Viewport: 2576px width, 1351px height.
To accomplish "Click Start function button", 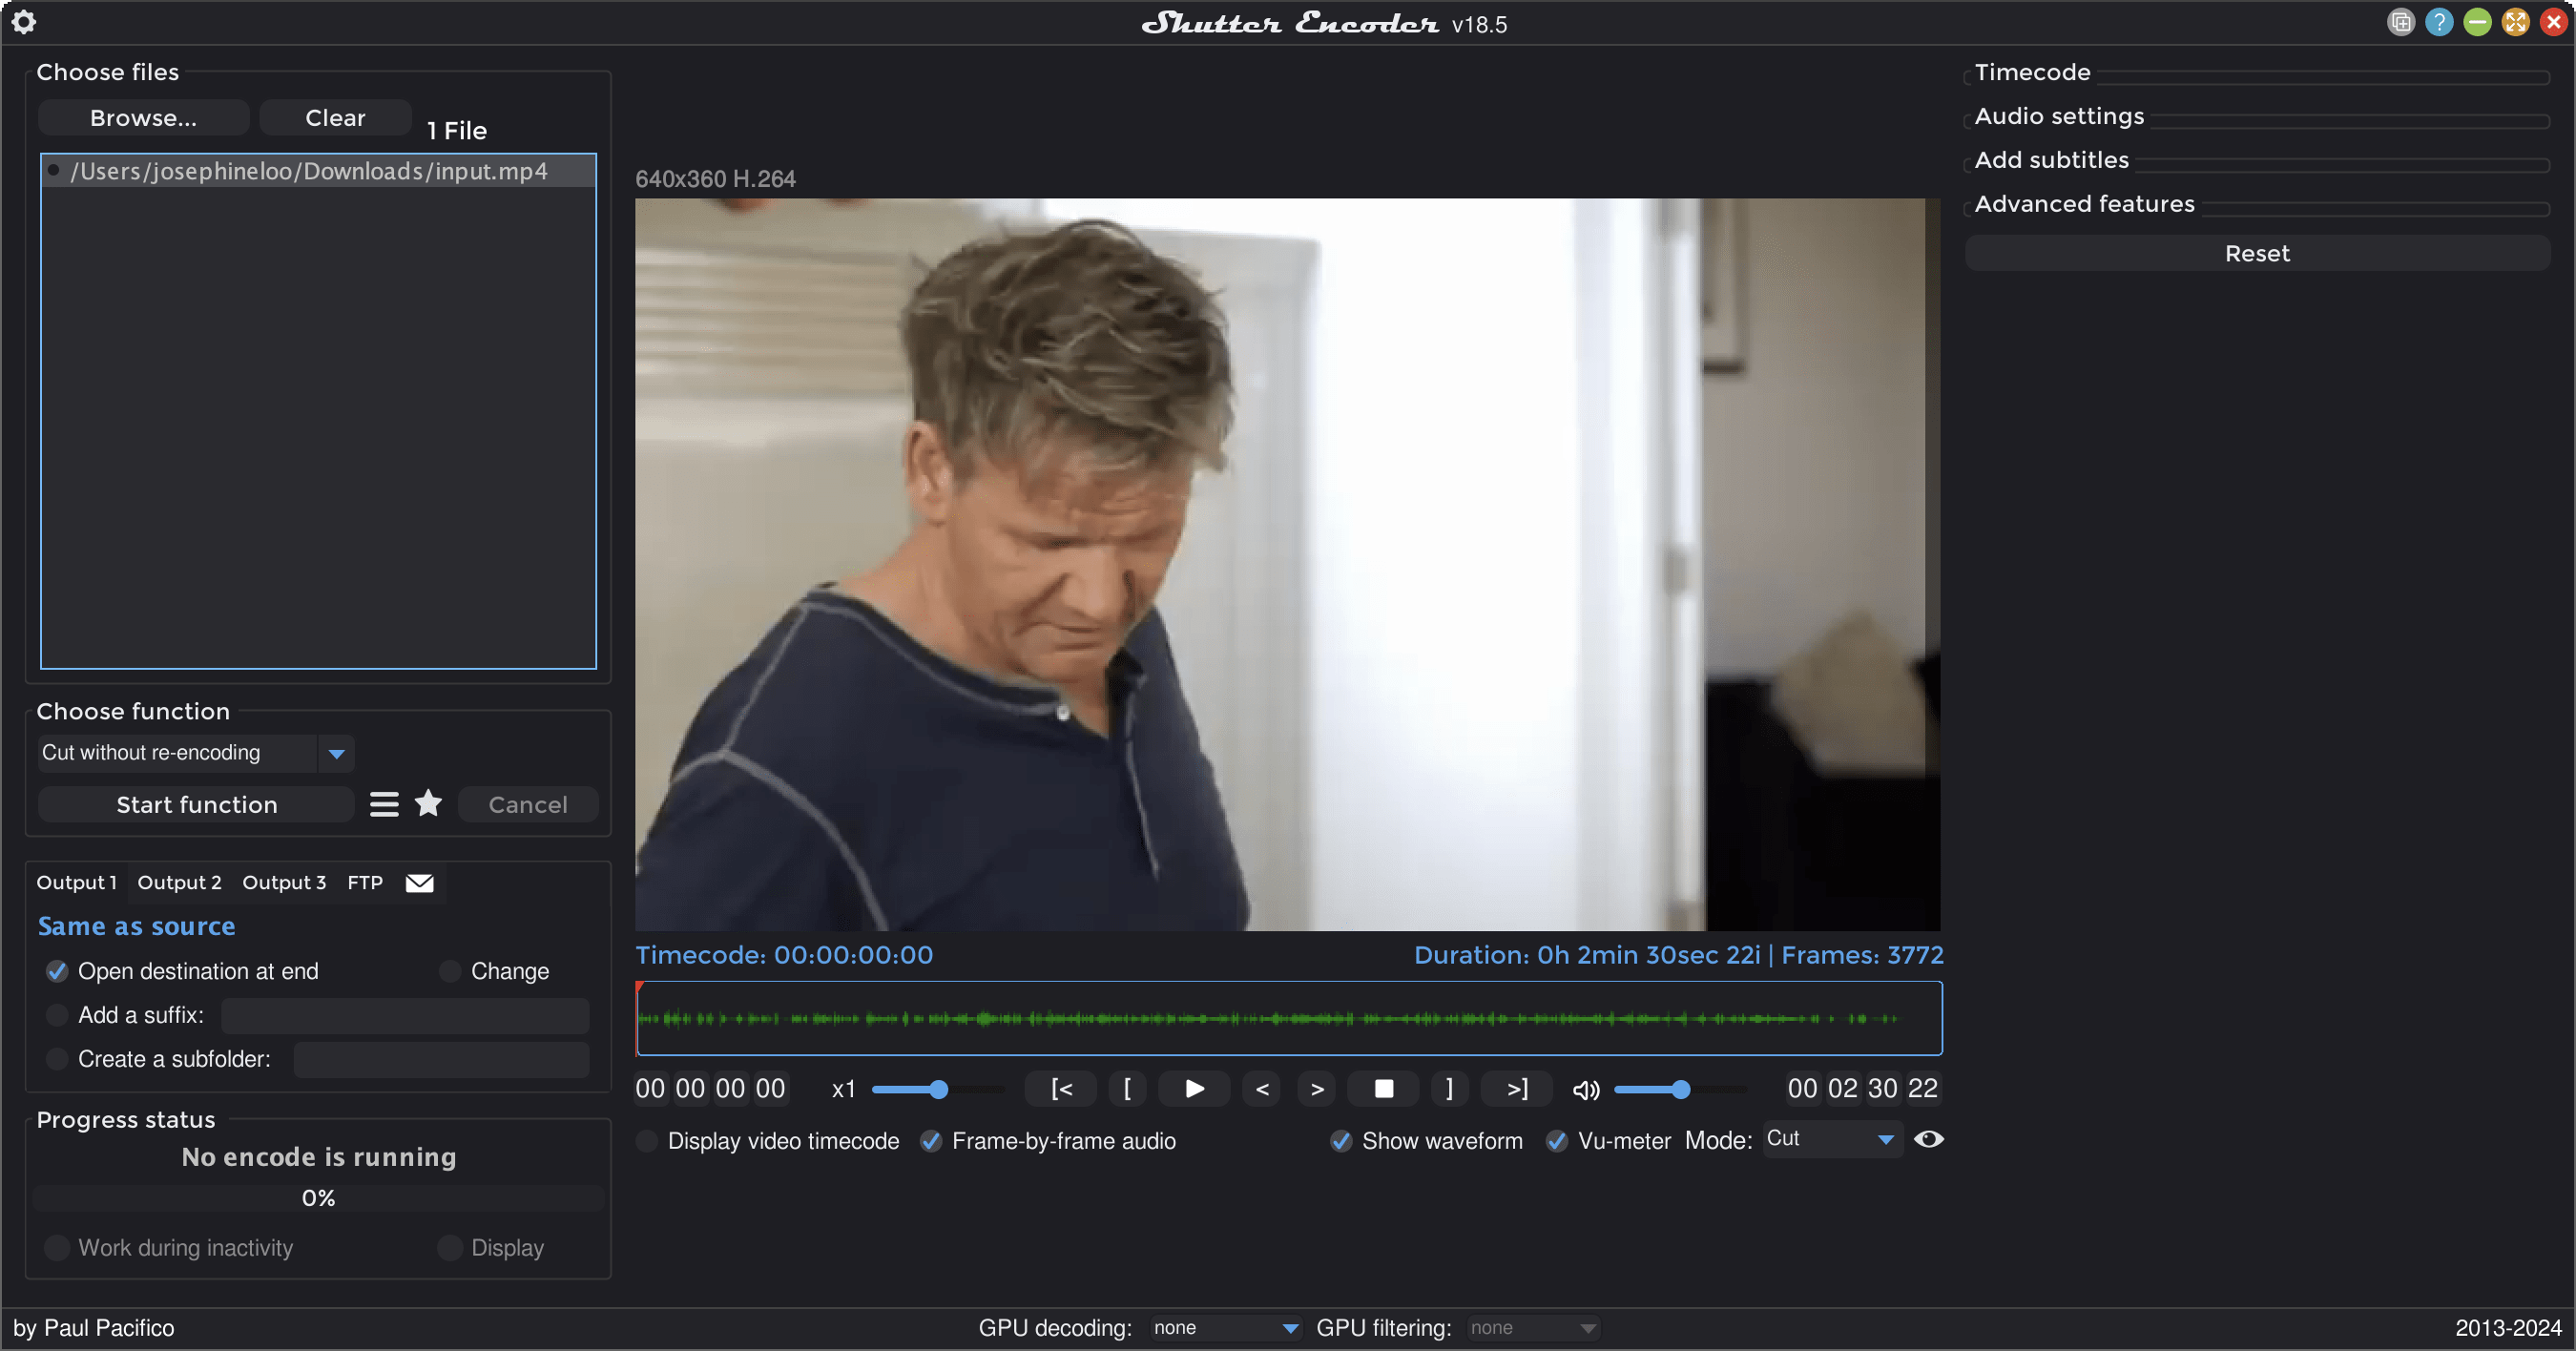I will pyautogui.click(x=196, y=804).
